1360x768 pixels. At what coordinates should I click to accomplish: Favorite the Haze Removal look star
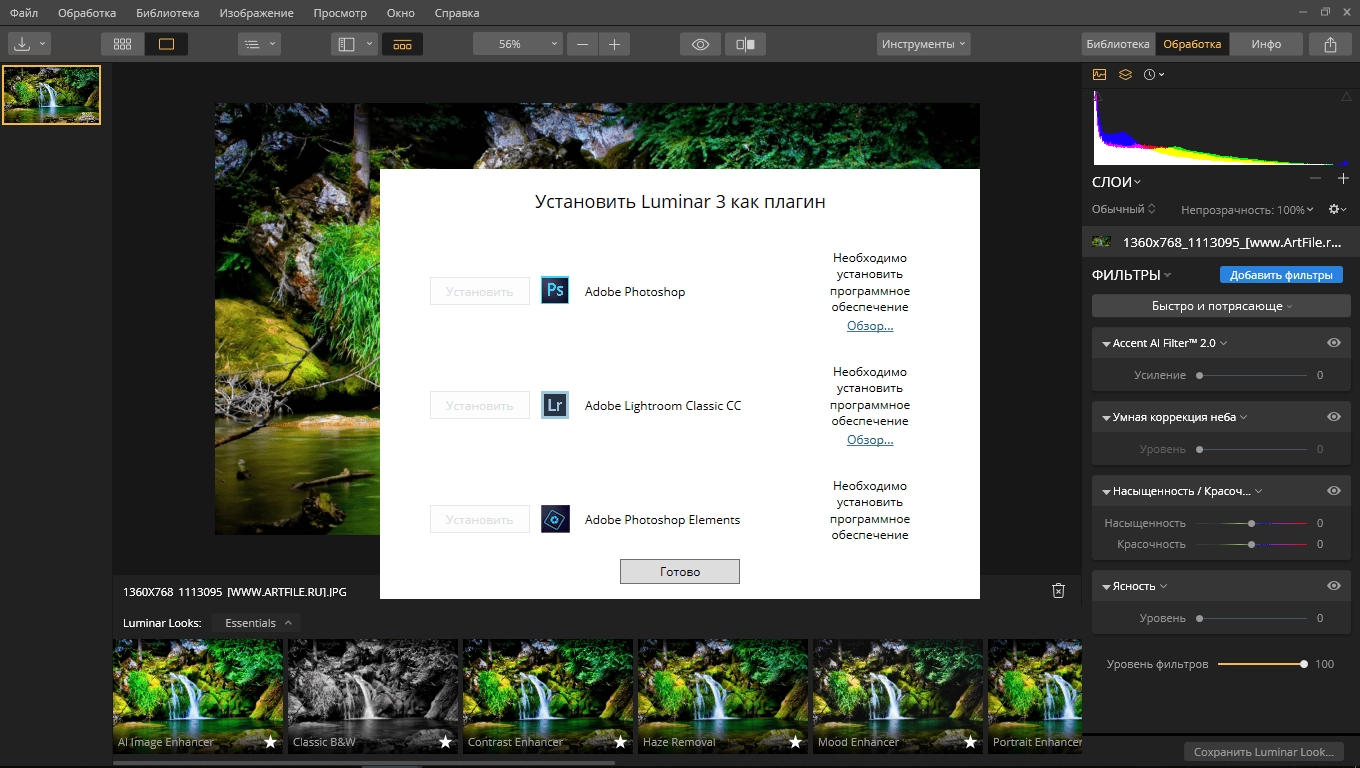coord(796,742)
